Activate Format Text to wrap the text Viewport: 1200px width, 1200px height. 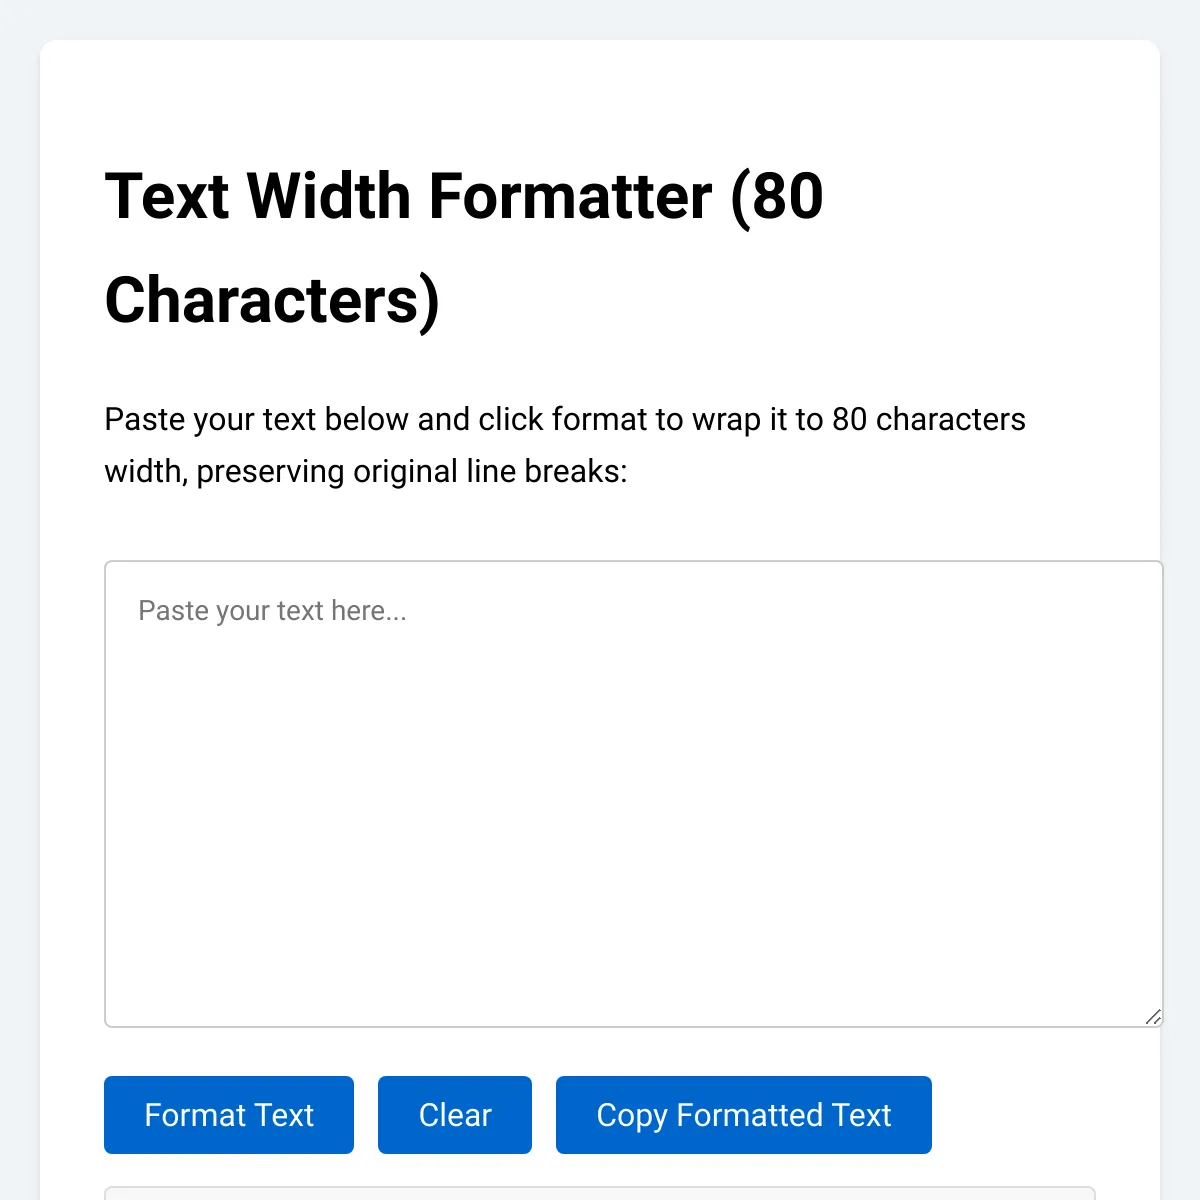[x=228, y=1114]
